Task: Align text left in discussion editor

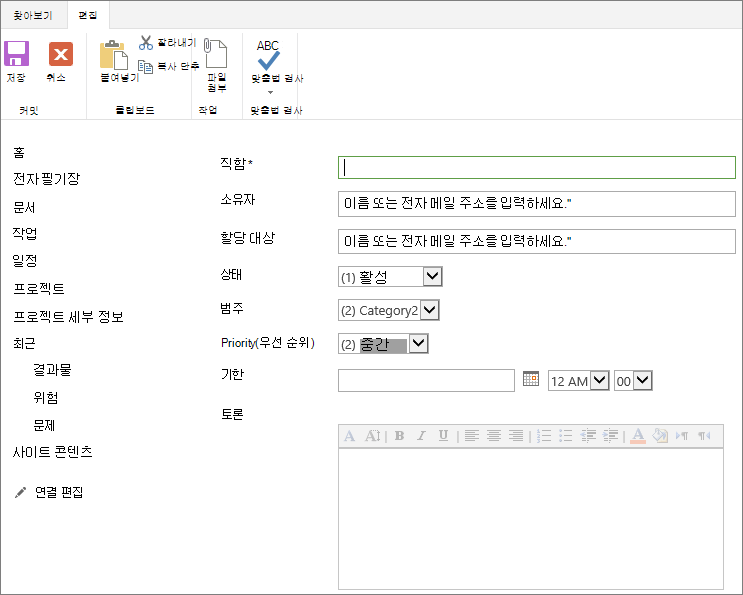Action: (x=471, y=436)
